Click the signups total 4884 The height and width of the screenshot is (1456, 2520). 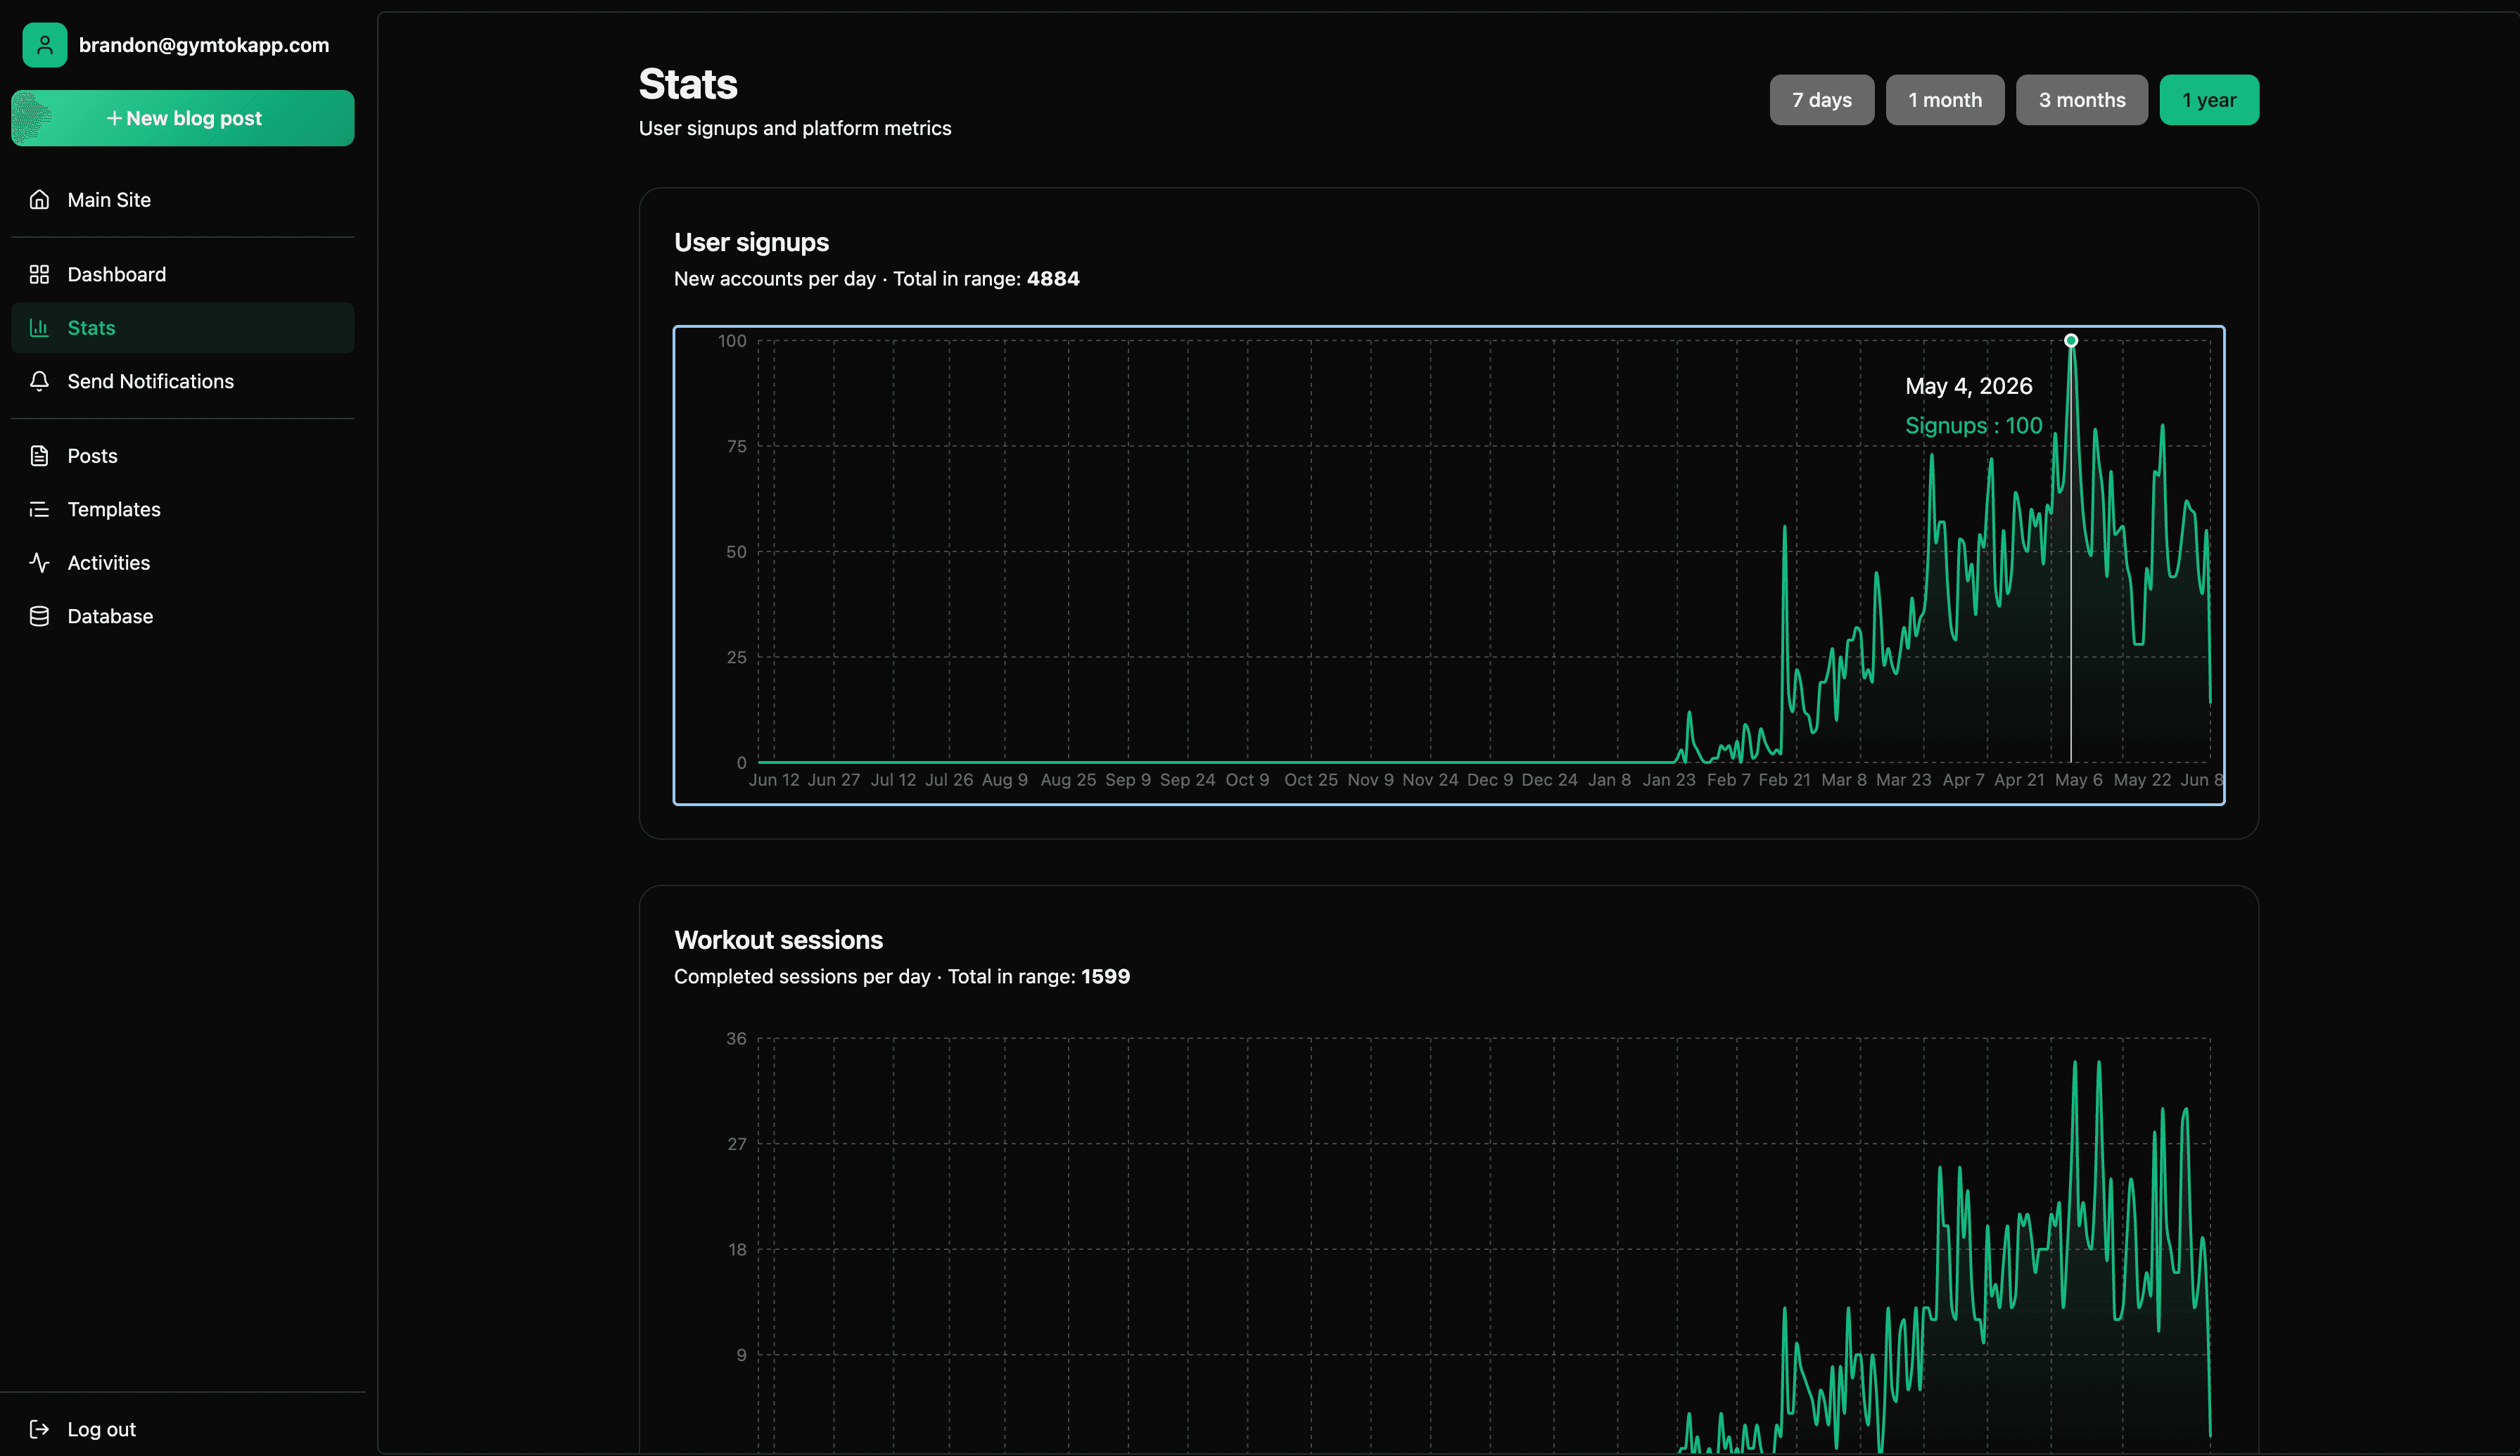1053,279
